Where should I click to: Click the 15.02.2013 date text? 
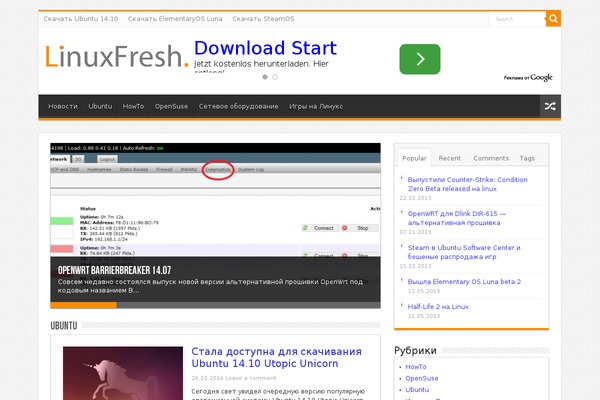[415, 266]
